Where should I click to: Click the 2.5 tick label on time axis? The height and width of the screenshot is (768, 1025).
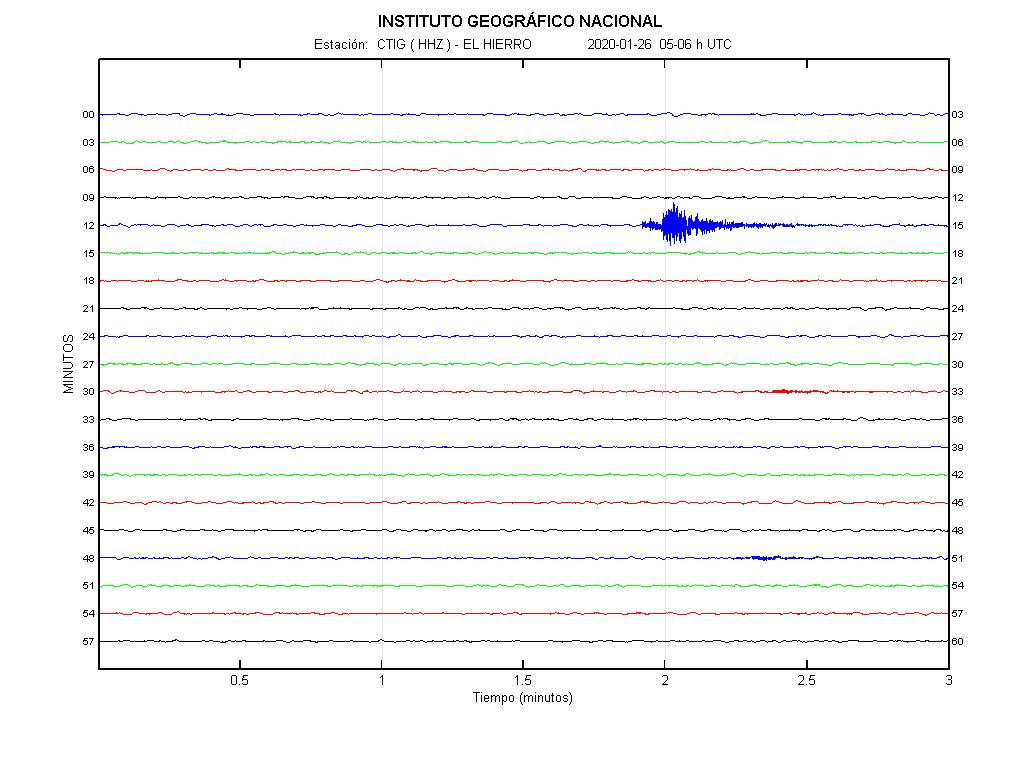[x=806, y=681]
